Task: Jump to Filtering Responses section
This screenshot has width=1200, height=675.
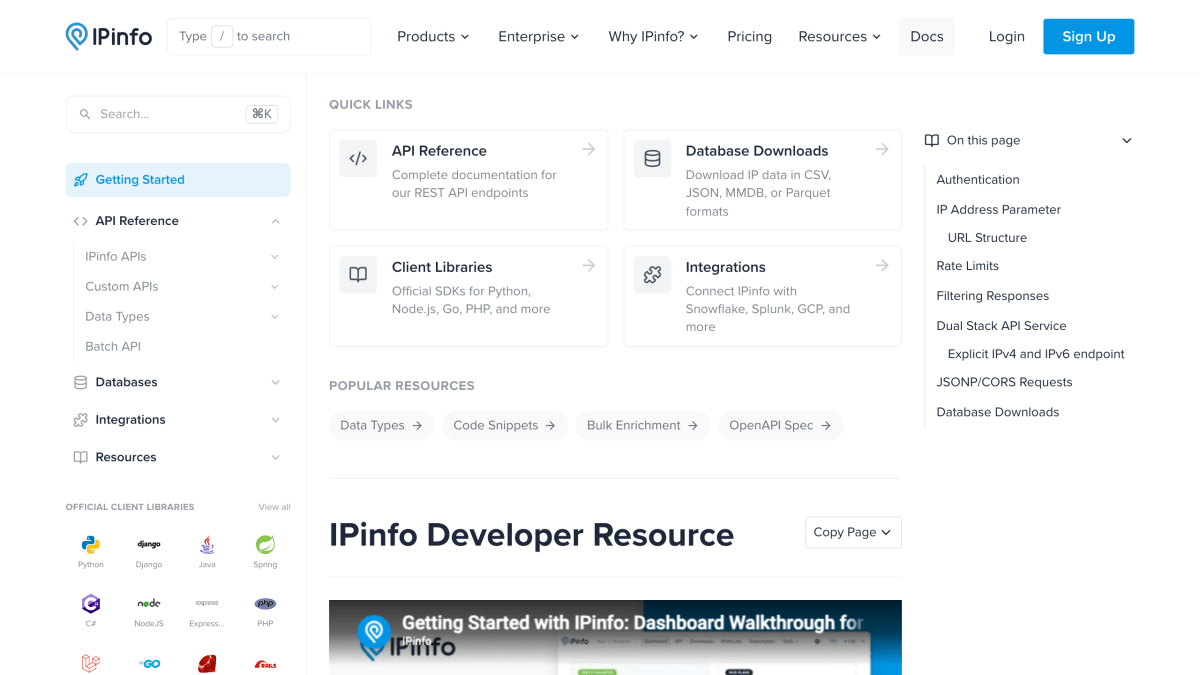Action: click(992, 296)
